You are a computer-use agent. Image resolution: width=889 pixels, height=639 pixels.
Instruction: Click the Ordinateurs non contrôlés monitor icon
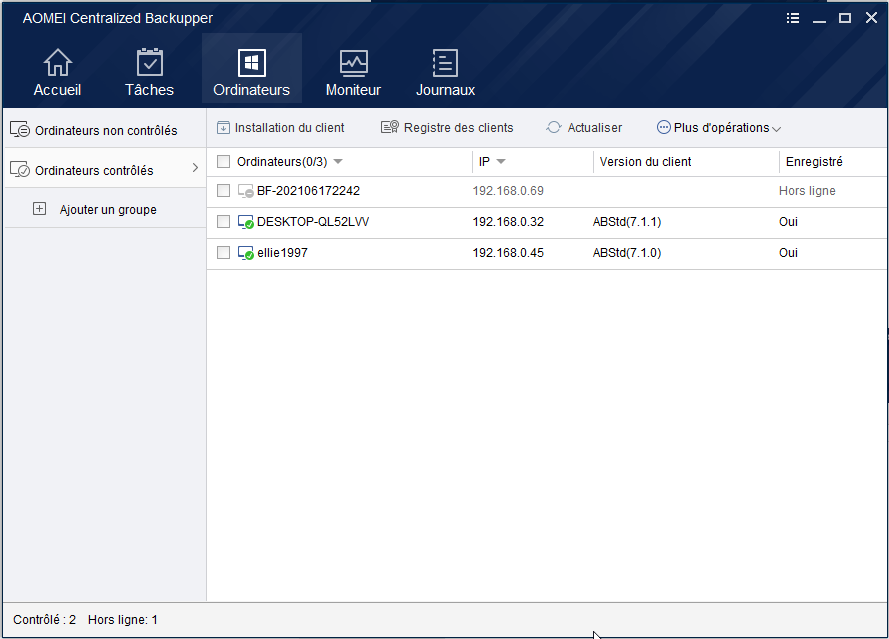[x=20, y=130]
